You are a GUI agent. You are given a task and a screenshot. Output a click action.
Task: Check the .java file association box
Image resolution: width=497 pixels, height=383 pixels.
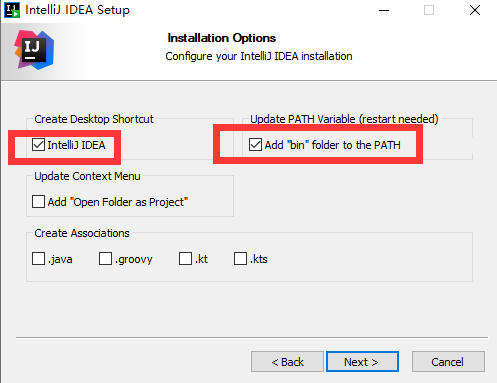[x=38, y=259]
